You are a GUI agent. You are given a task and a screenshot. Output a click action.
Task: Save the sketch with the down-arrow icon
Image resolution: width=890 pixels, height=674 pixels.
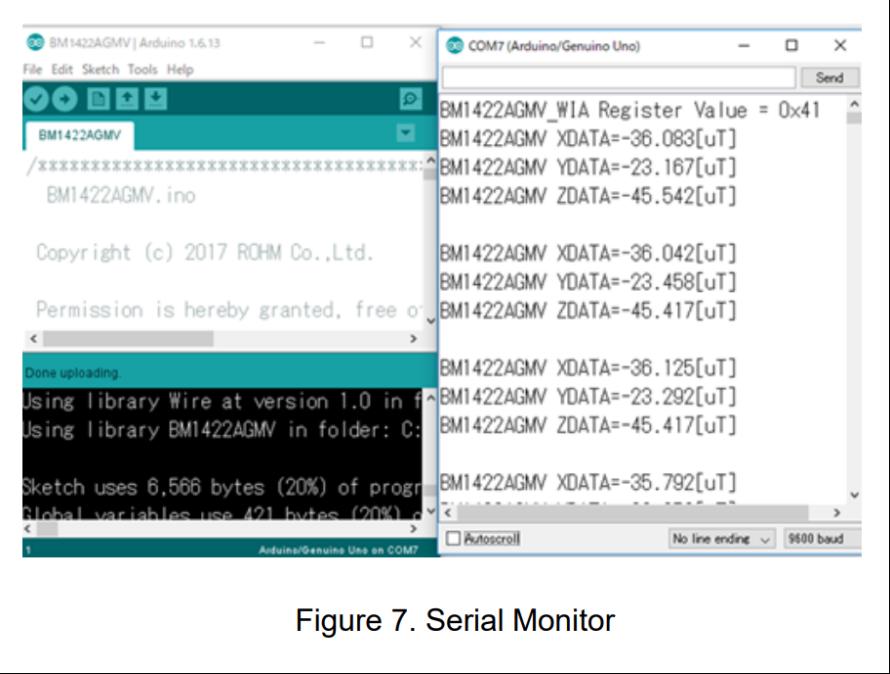156,99
